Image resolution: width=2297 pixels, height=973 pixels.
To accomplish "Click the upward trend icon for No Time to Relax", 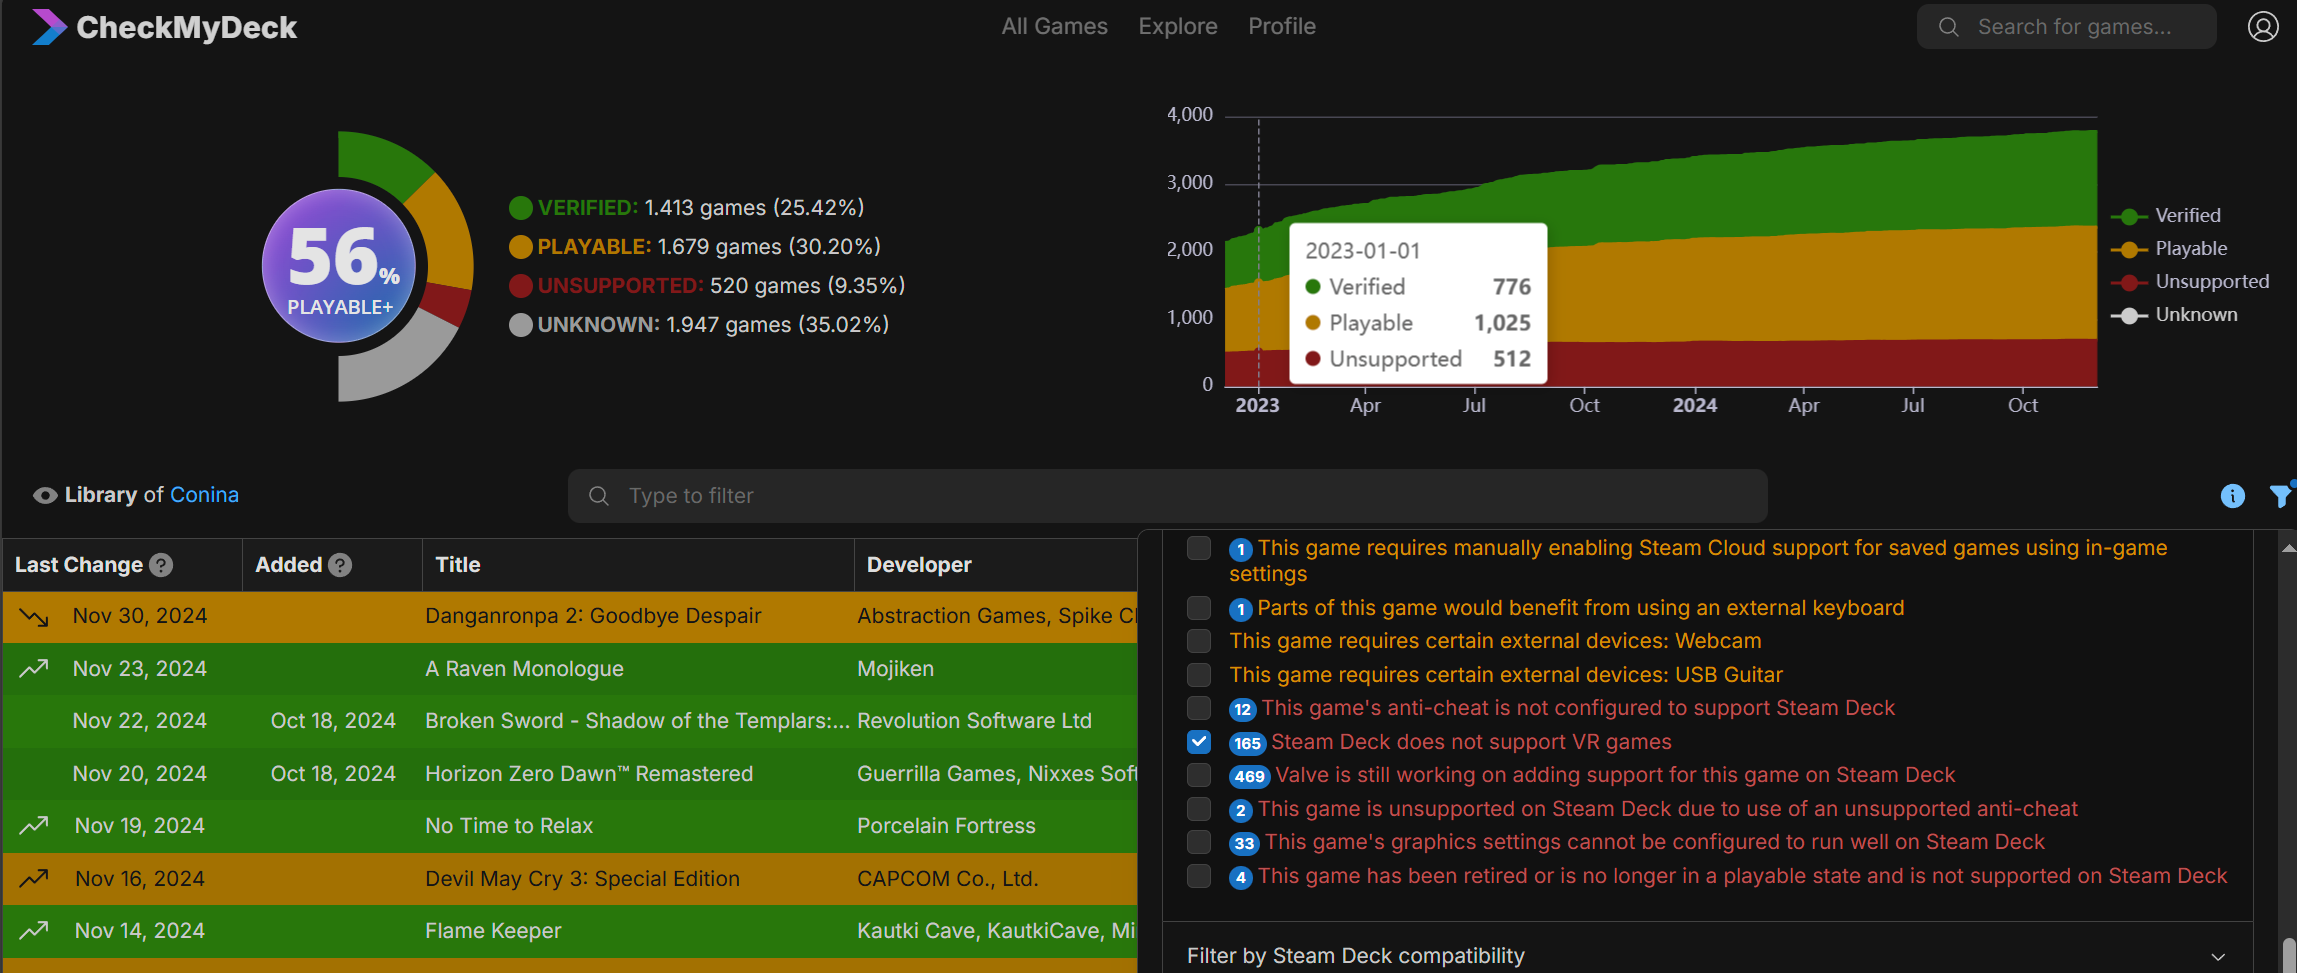I will (x=34, y=825).
